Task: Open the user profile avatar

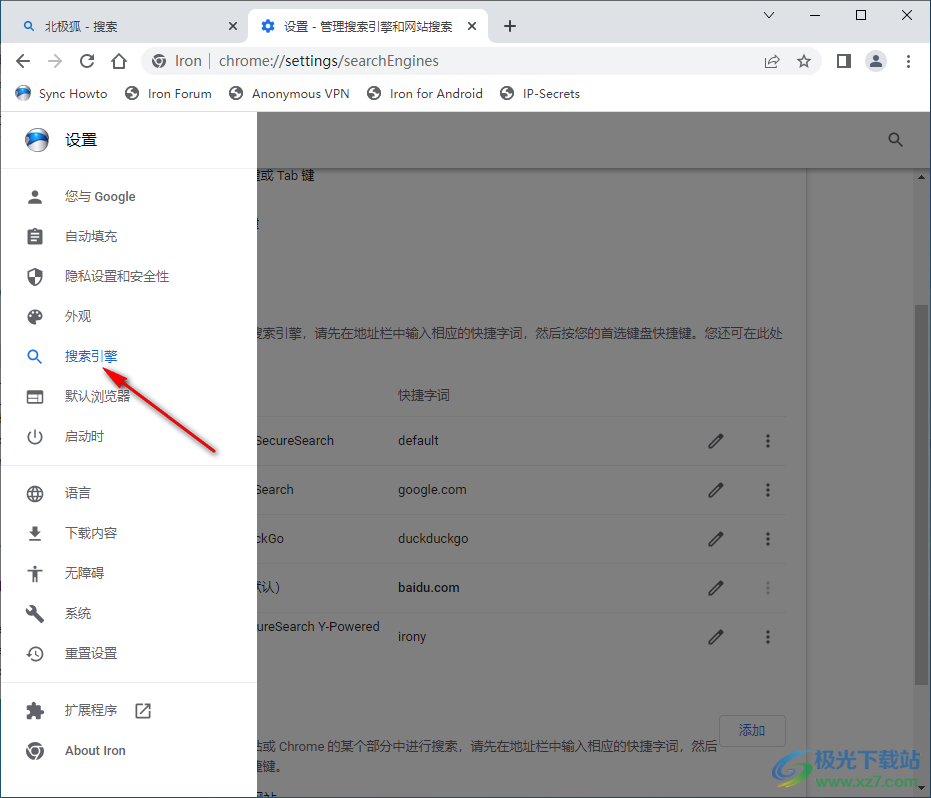Action: click(876, 61)
